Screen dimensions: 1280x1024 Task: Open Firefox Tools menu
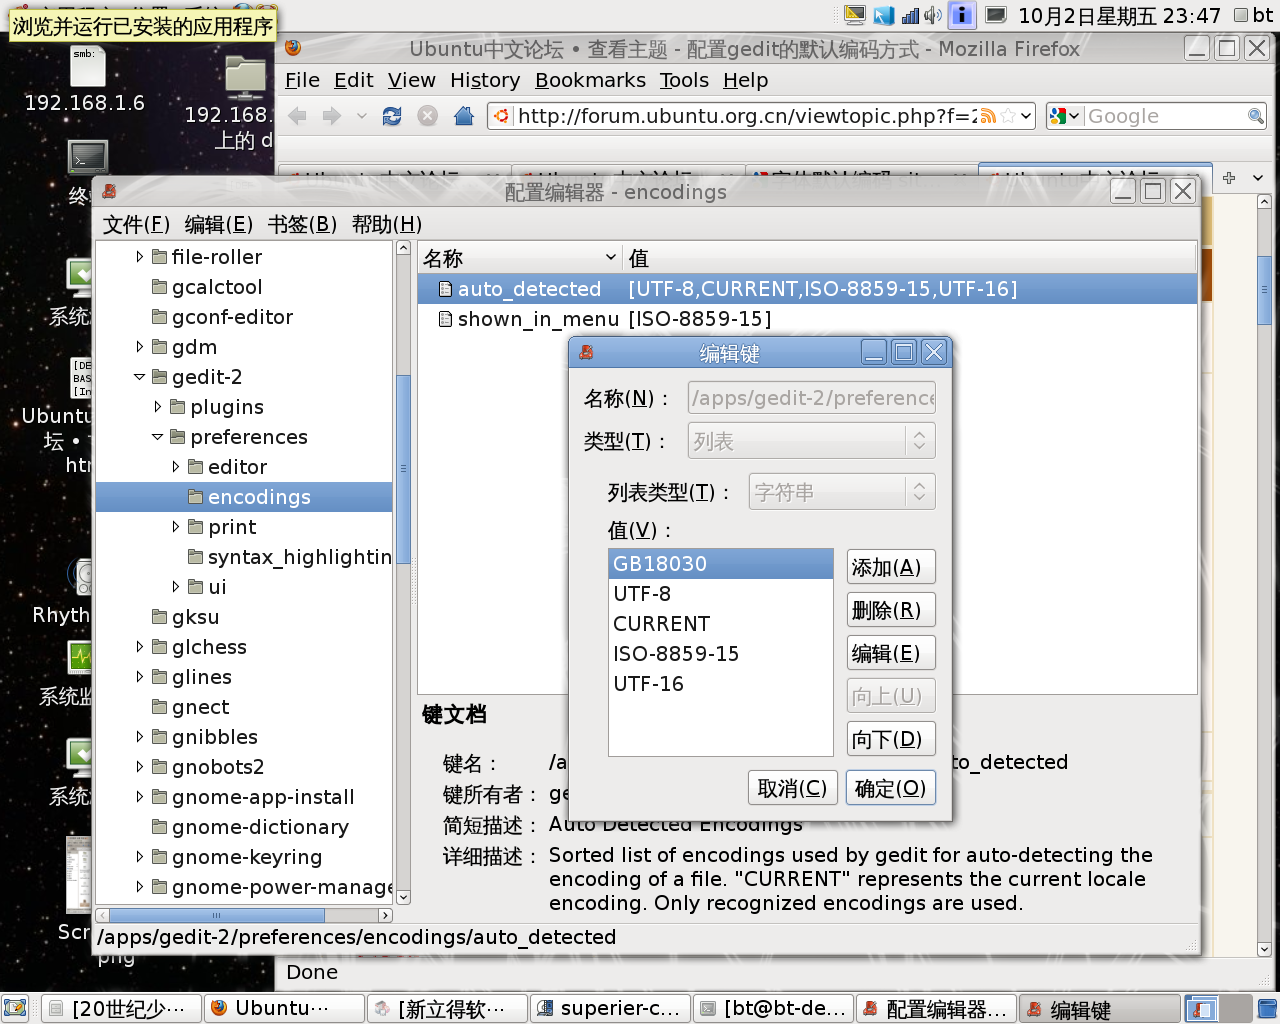pyautogui.click(x=684, y=80)
